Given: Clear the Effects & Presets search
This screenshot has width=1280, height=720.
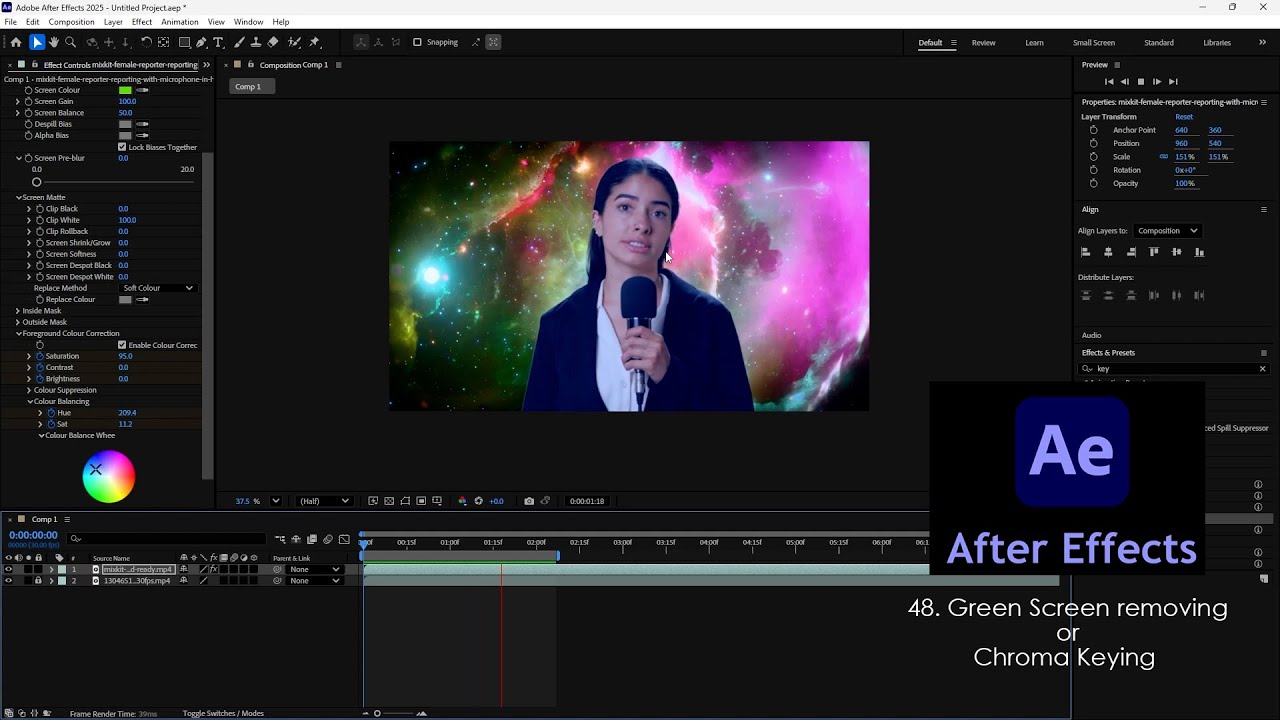Looking at the screenshot, I should pos(1262,369).
